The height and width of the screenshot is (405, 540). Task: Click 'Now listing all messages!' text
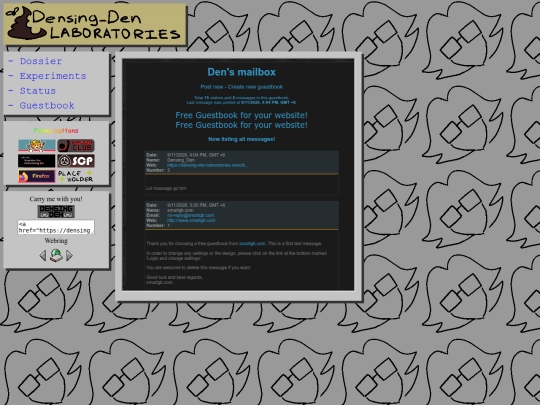pyautogui.click(x=241, y=139)
